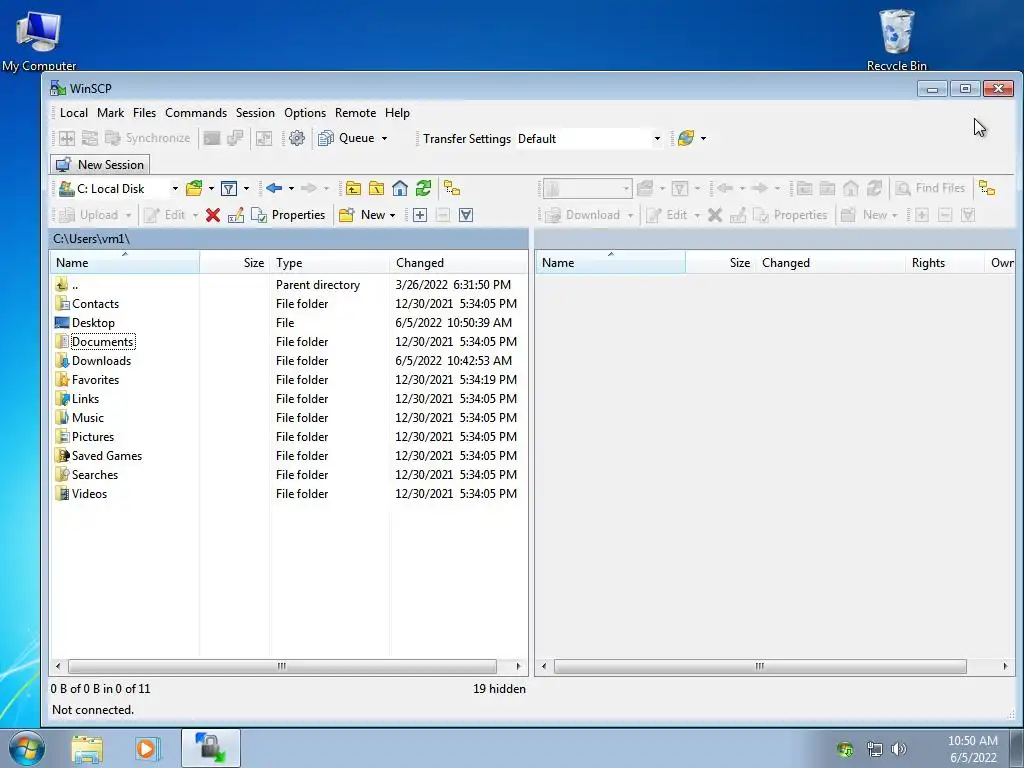The height and width of the screenshot is (768, 1024).
Task: Open the Windows Start menu
Action: pyautogui.click(x=27, y=748)
